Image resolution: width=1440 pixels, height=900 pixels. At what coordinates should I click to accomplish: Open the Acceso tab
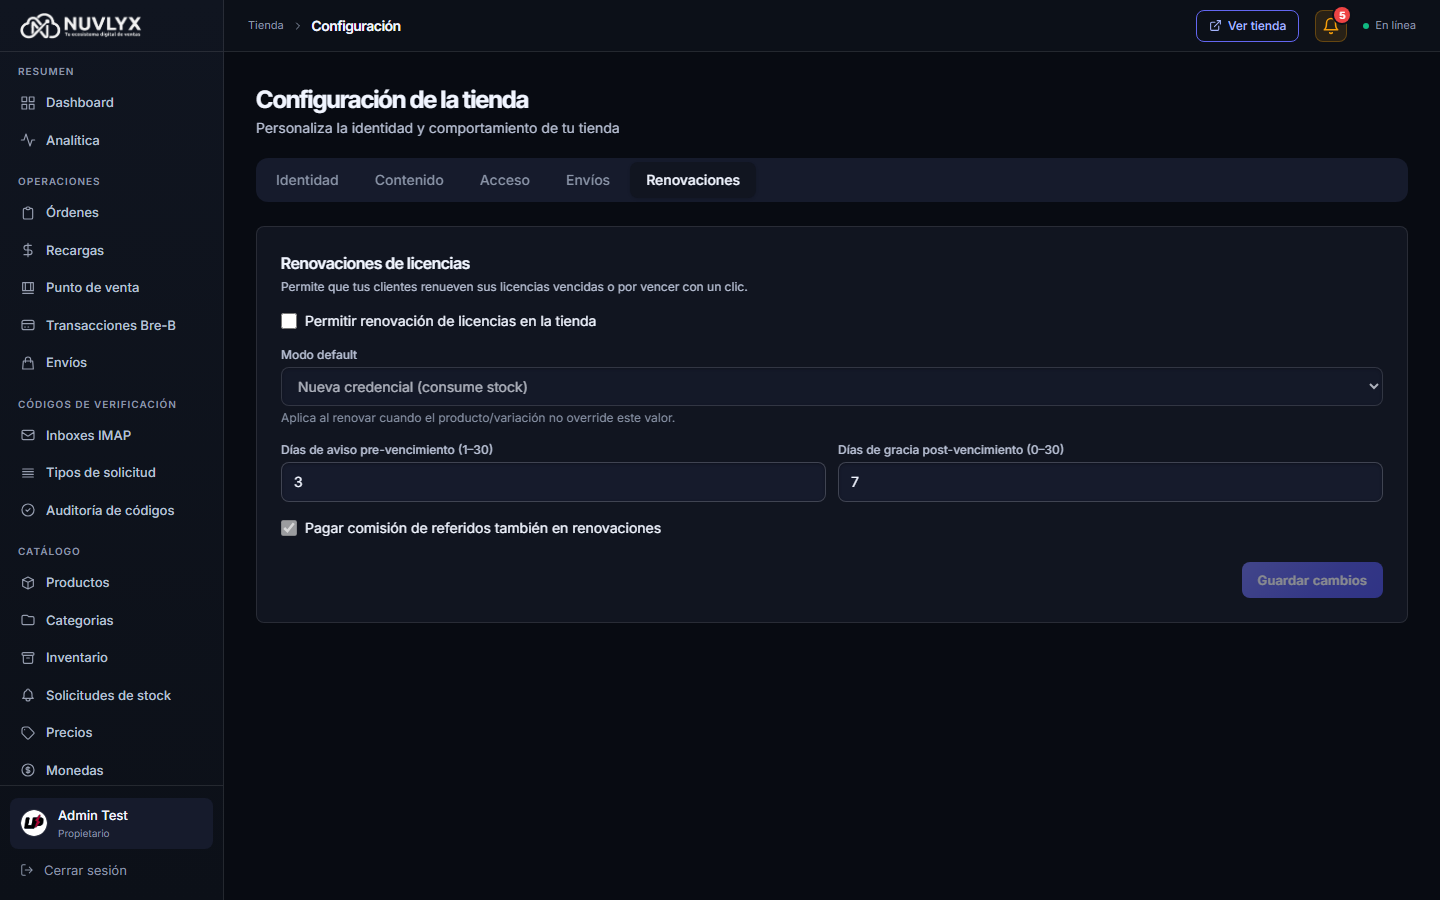[505, 180]
